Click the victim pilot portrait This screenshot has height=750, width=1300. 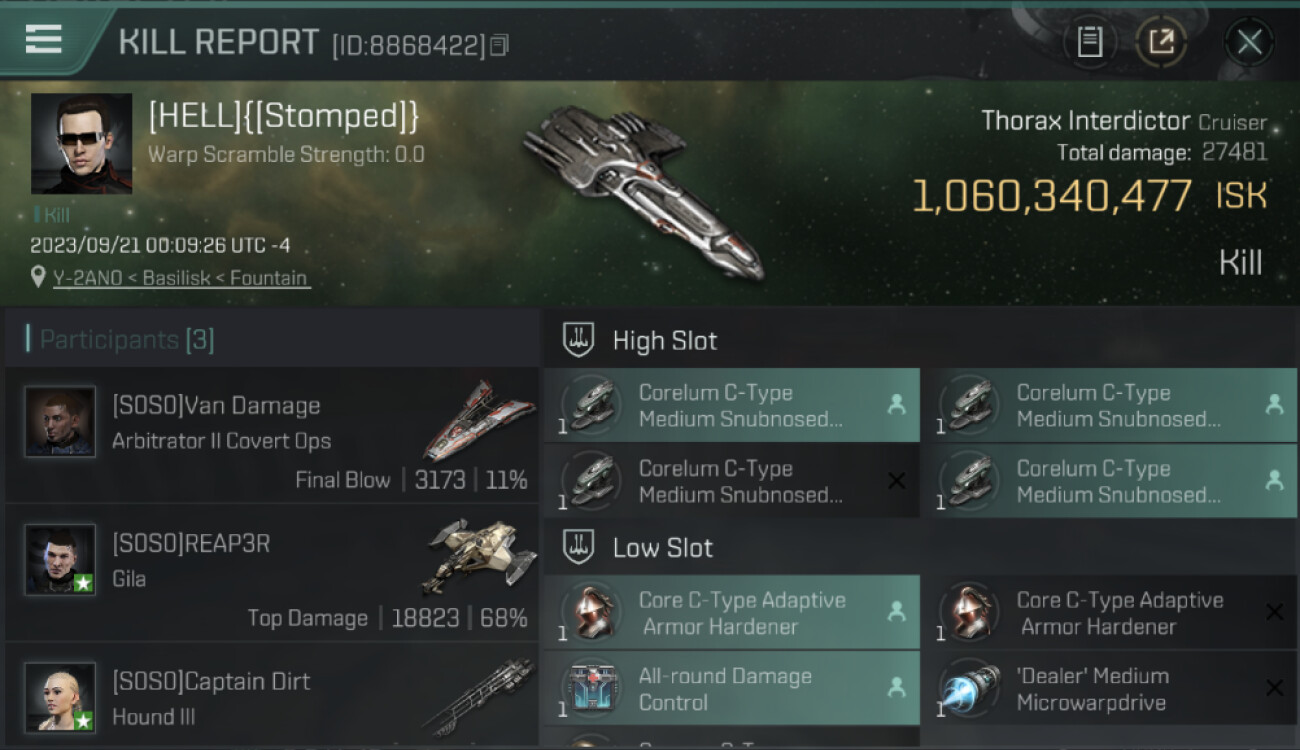pos(81,144)
